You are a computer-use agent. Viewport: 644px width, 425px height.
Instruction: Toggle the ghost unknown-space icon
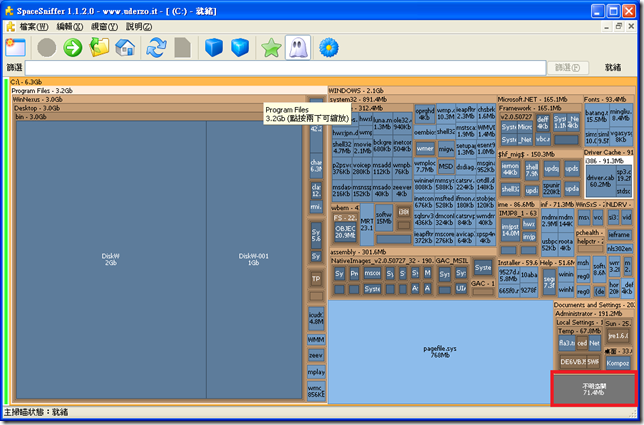(298, 48)
